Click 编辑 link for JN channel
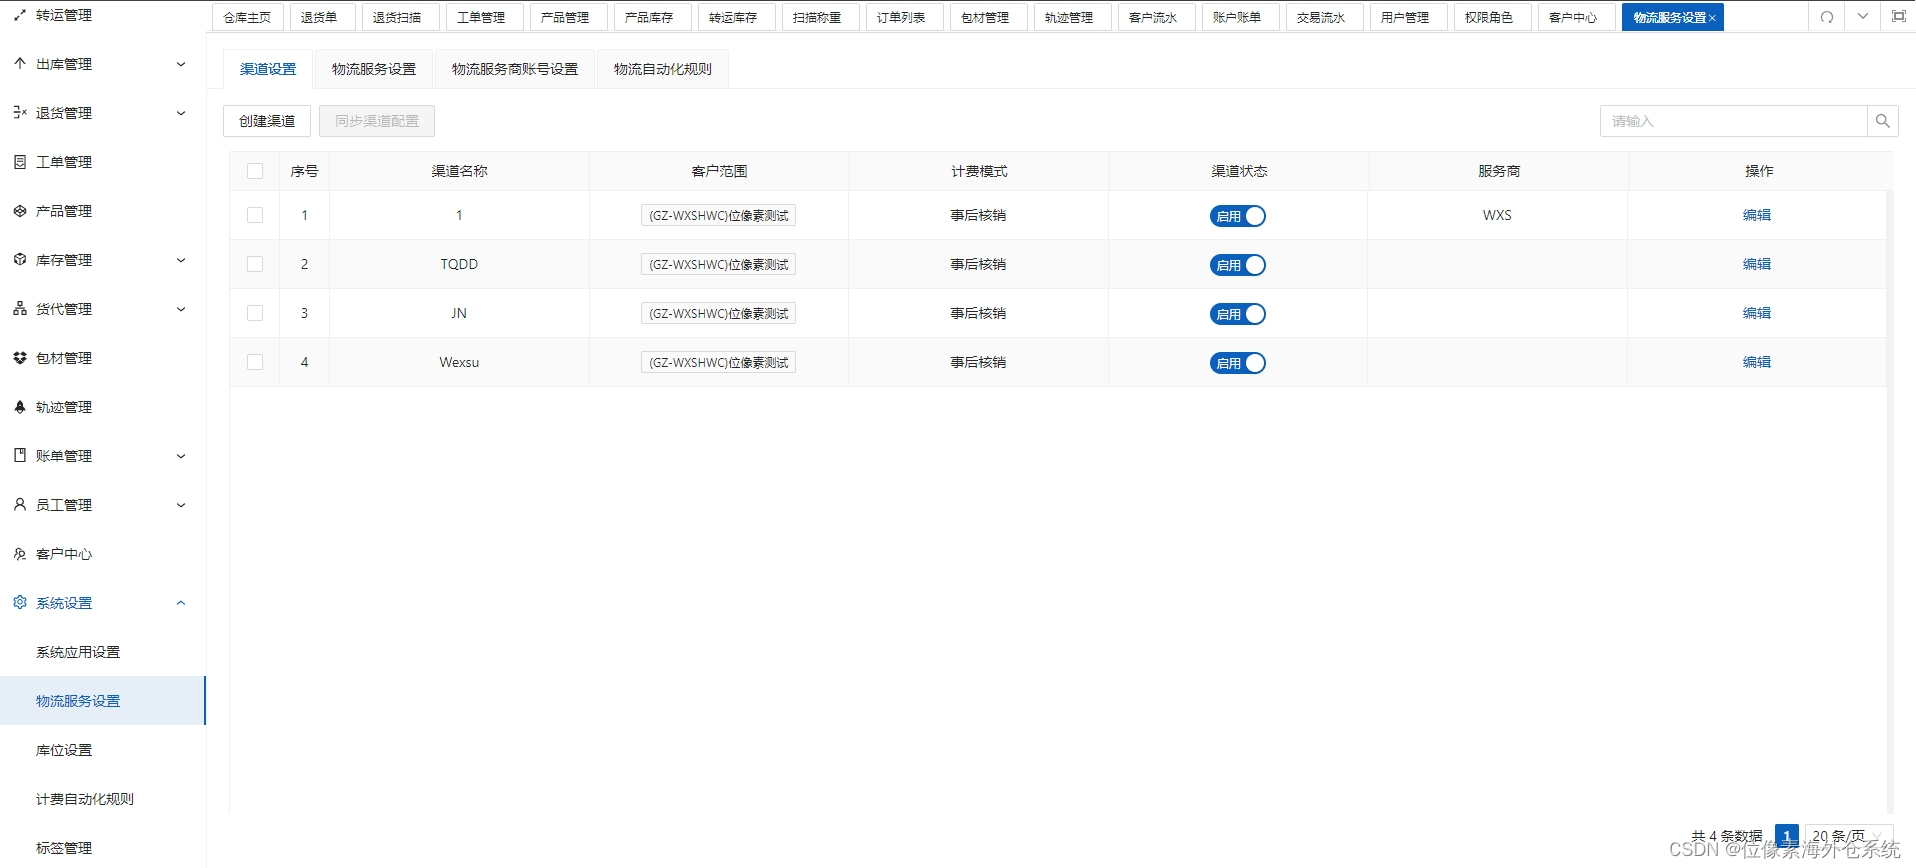This screenshot has width=1916, height=868. (x=1757, y=313)
